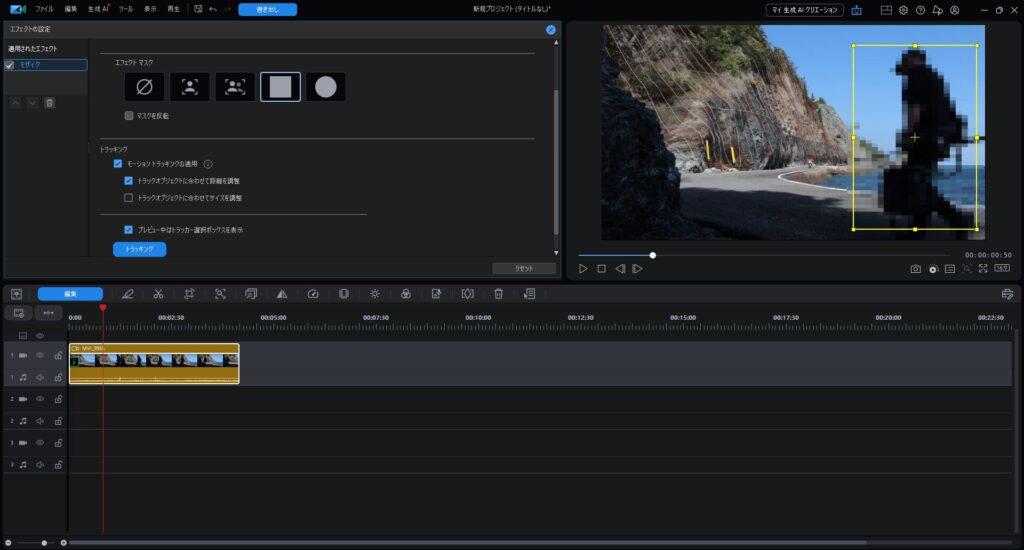Open the speed adjustment gauge icon
The height and width of the screenshot is (550, 1024).
(x=313, y=294)
